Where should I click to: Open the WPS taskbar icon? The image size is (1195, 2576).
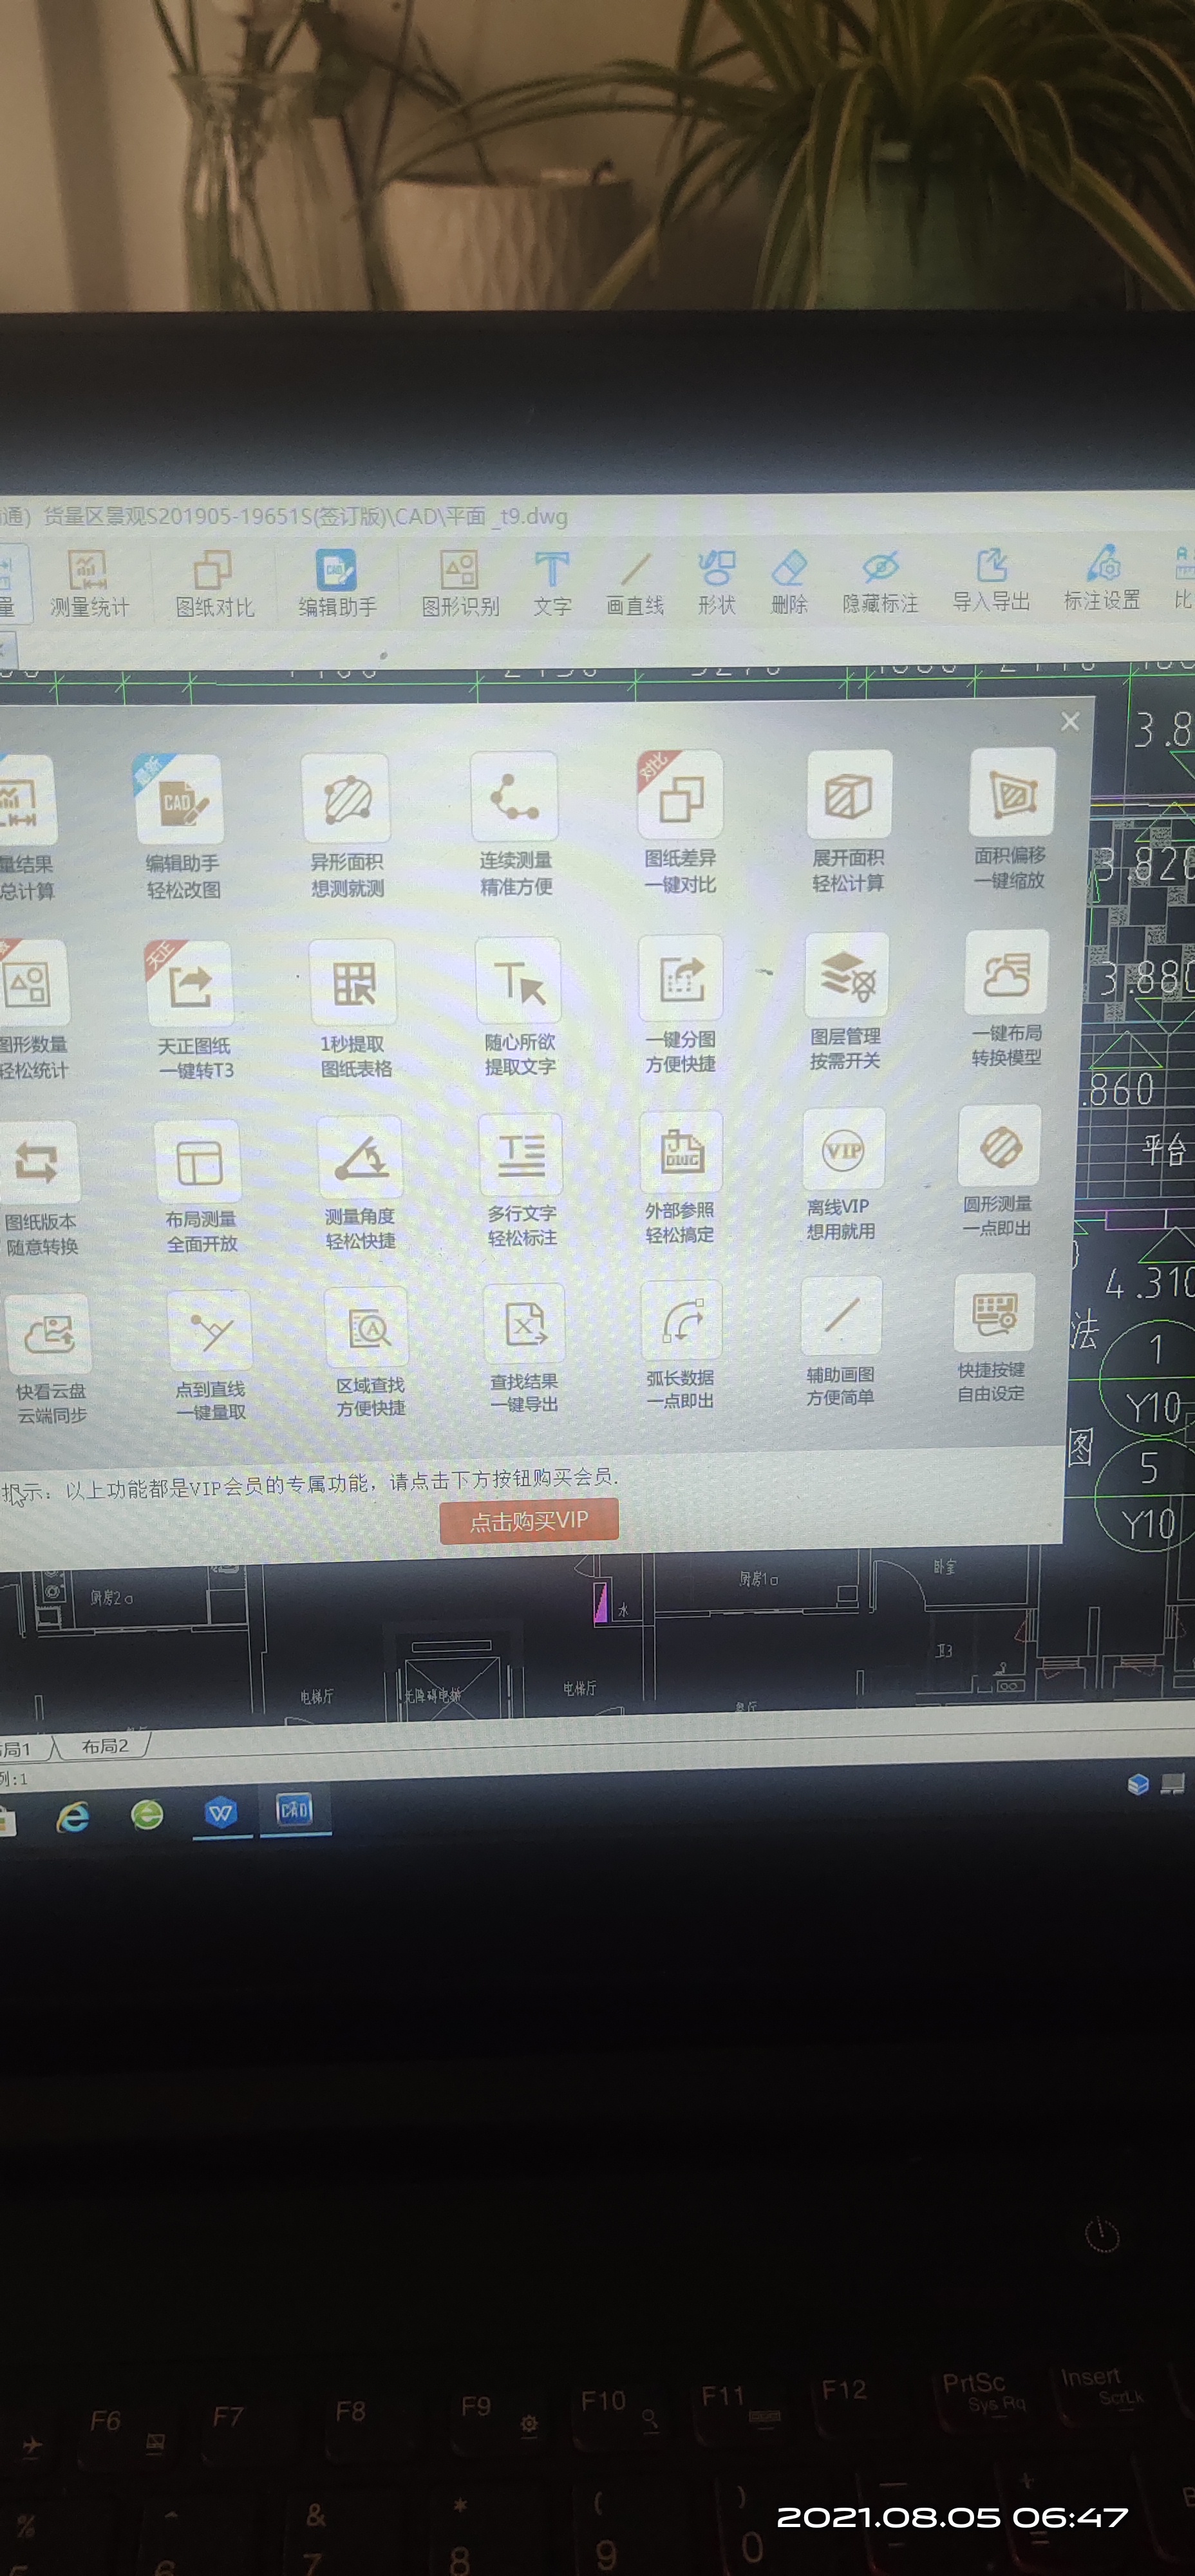(221, 1812)
